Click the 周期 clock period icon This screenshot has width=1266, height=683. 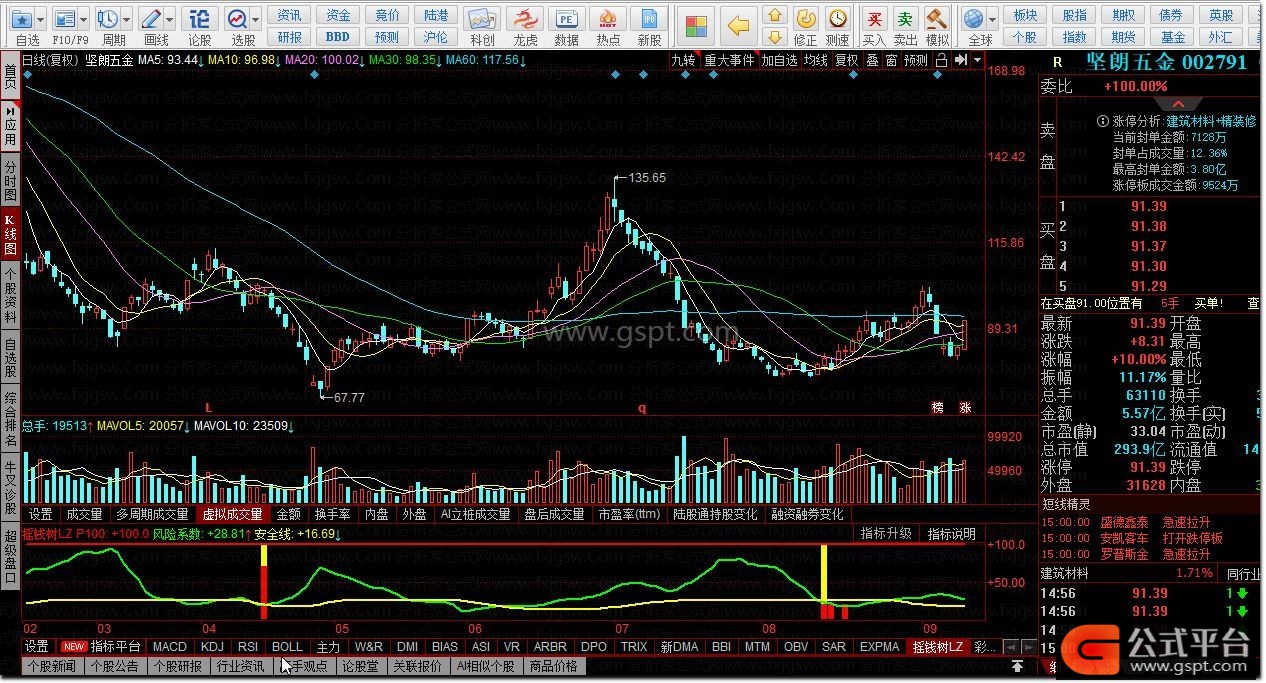107,19
